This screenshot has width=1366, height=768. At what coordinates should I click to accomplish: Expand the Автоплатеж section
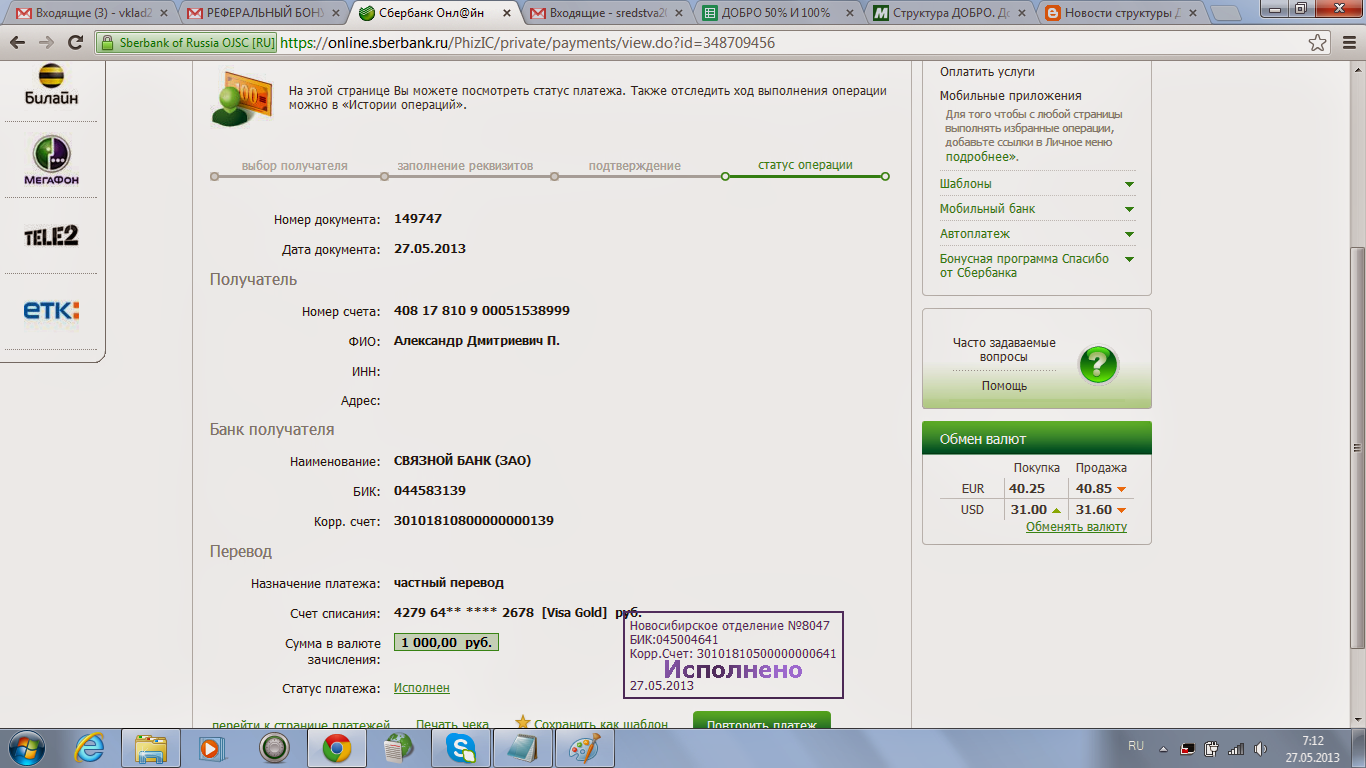1037,234
